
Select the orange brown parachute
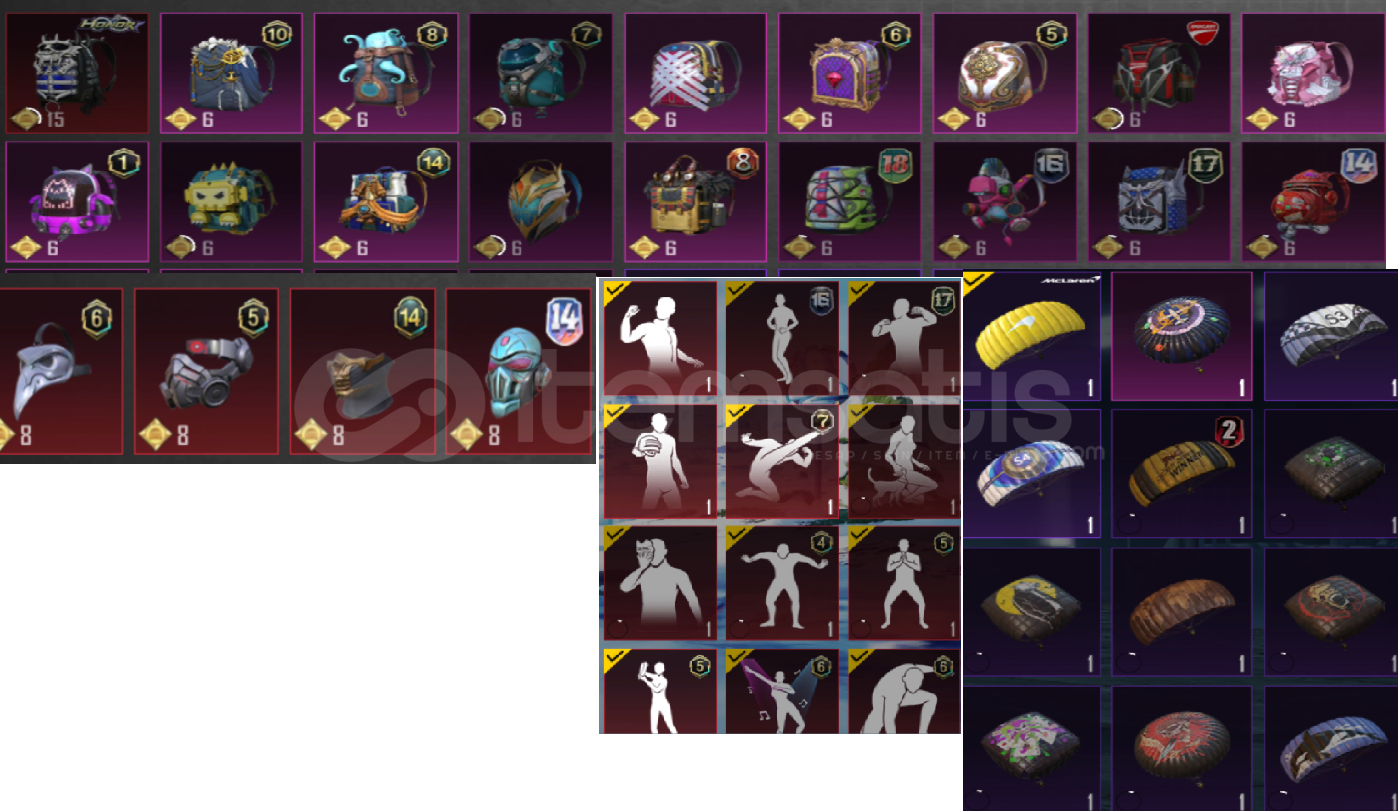[x=1182, y=611]
